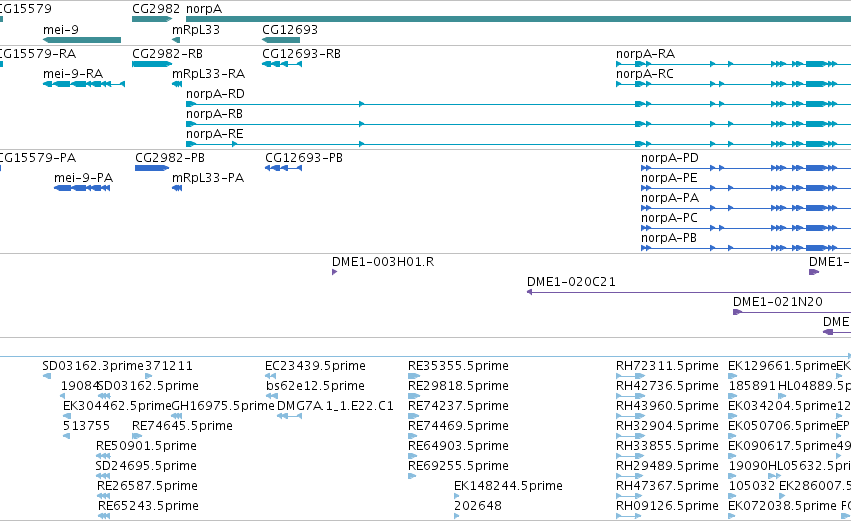851x521 pixels.
Task: Select the GH16975.5prime EST label
Action: (223, 406)
